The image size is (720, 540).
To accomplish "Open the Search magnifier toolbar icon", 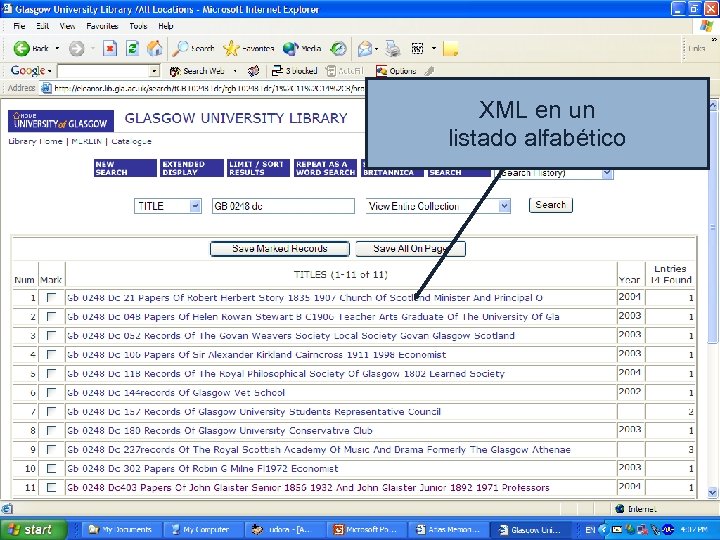I will 180,48.
